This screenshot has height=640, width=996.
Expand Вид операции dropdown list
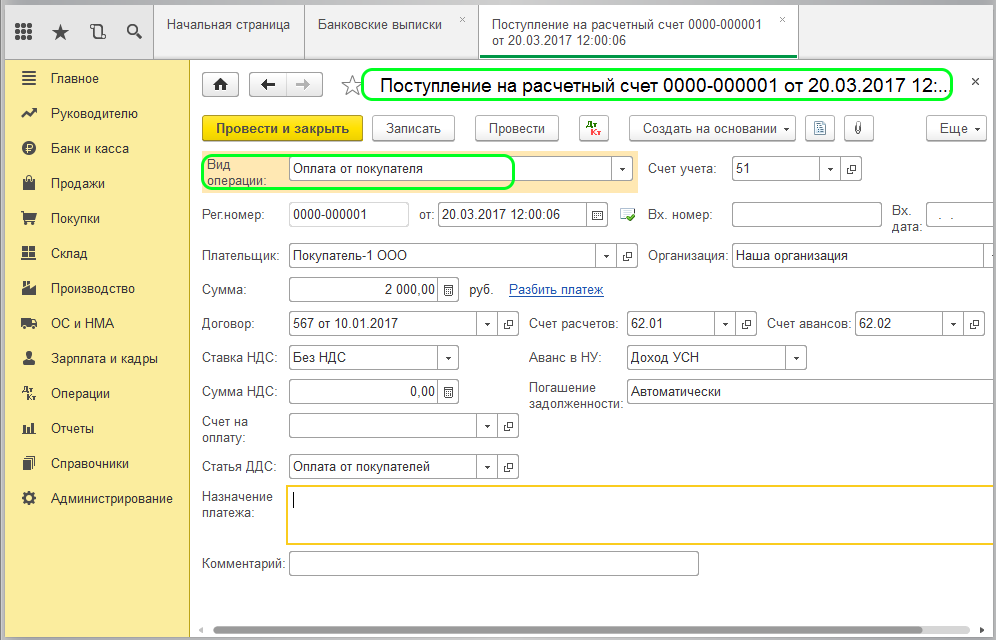(622, 169)
